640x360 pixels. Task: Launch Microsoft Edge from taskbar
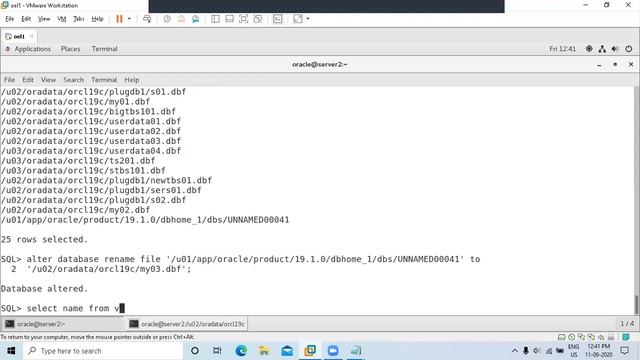[241, 351]
